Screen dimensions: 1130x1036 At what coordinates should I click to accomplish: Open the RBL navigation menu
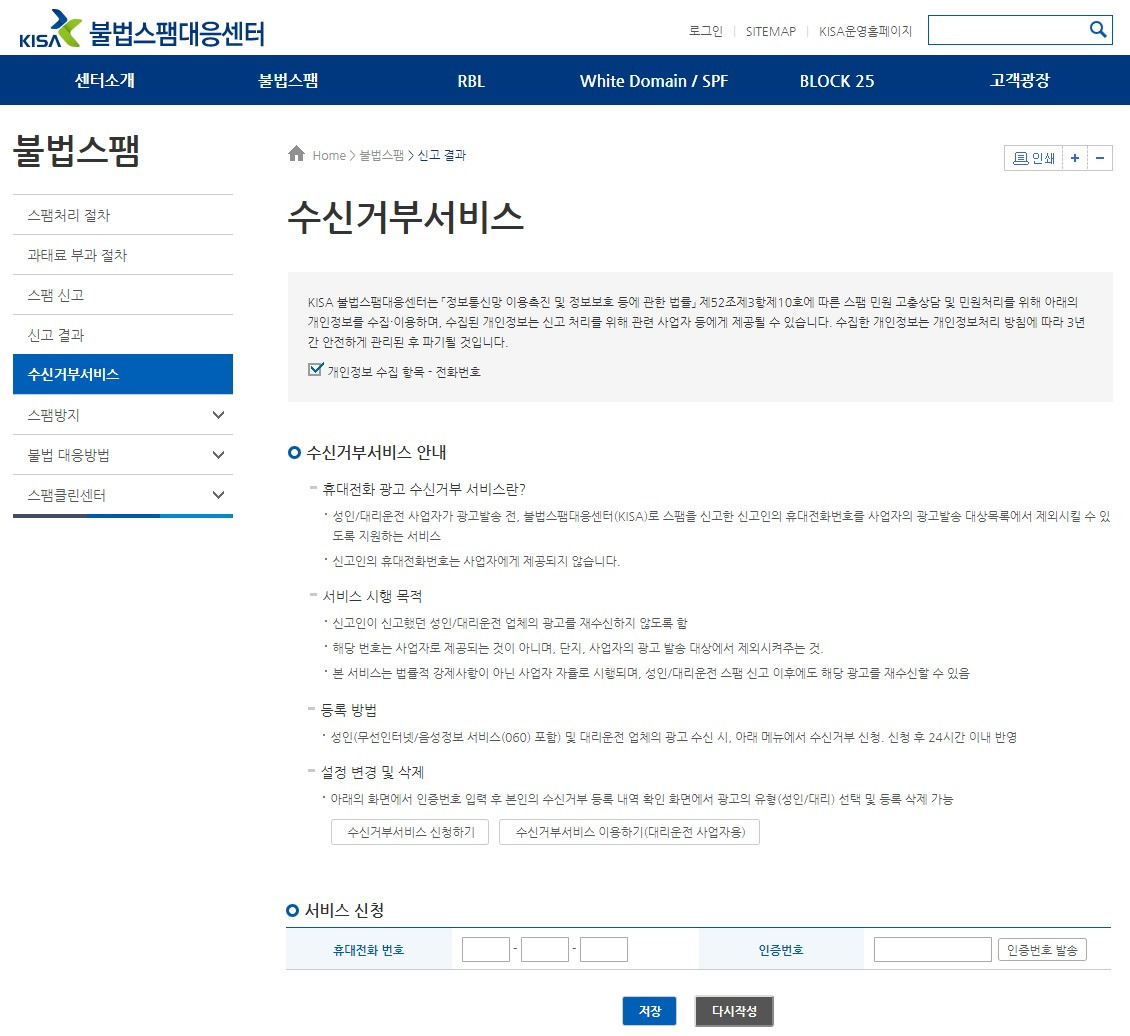click(470, 81)
